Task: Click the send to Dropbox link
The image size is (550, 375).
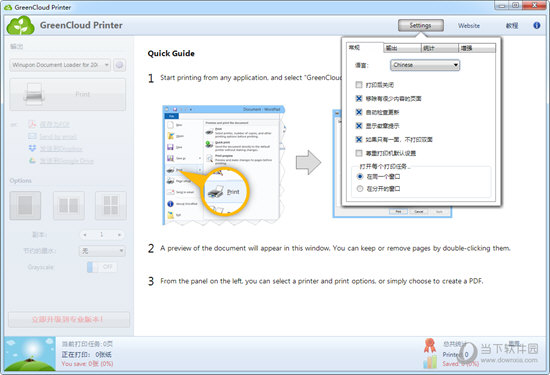Action: [61, 149]
